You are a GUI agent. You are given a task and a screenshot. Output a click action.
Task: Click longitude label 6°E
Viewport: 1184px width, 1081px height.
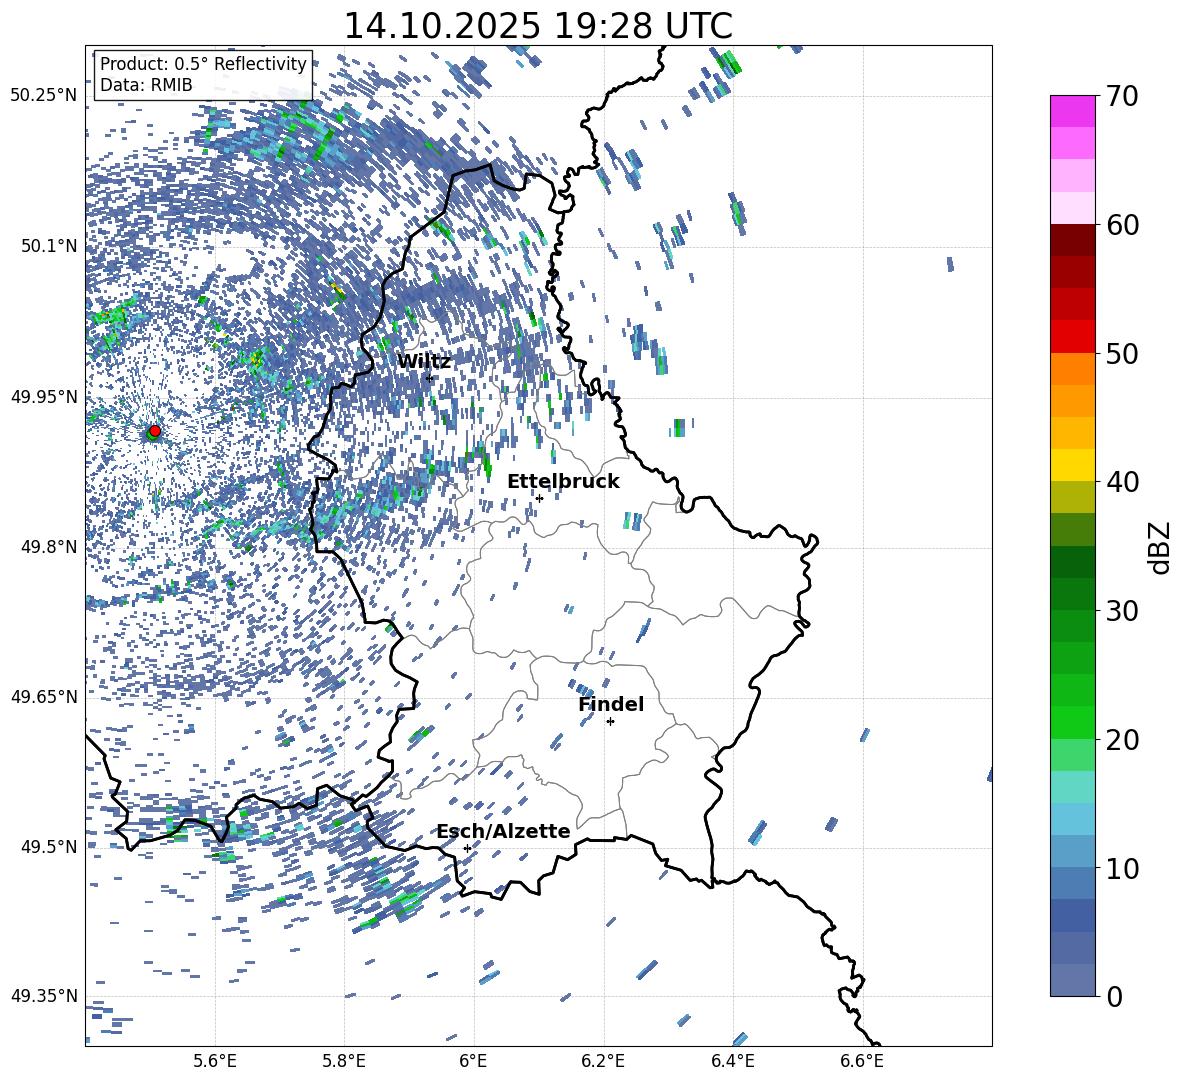tap(473, 1061)
